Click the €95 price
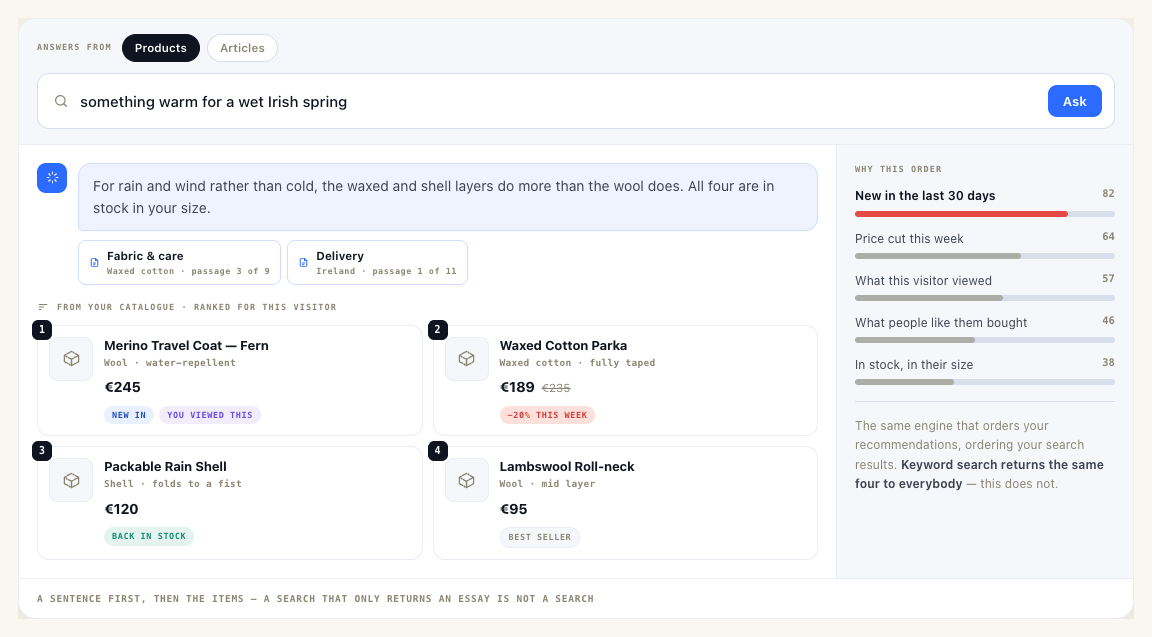 click(x=514, y=509)
